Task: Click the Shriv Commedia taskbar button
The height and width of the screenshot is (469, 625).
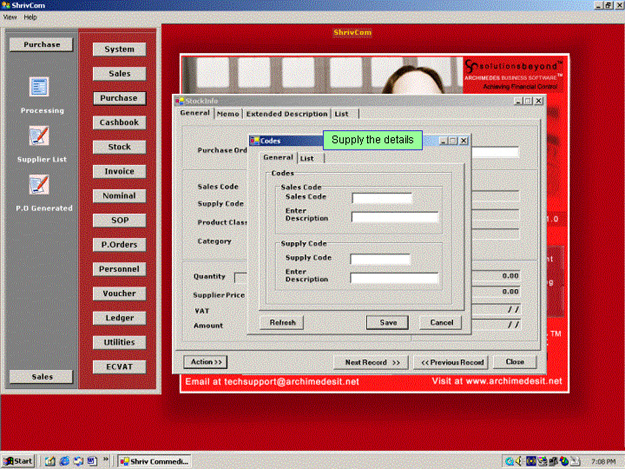Action: point(154,461)
